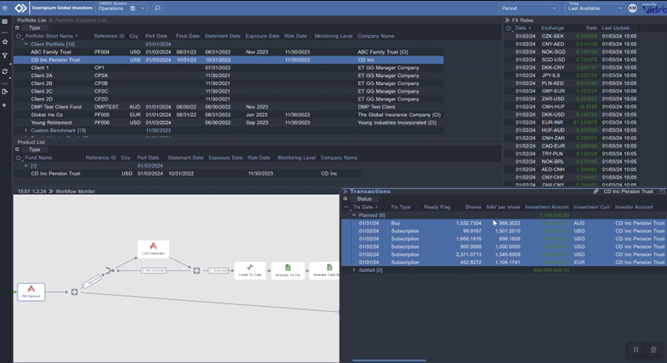Select the PM Approval workflow node

tap(31, 292)
